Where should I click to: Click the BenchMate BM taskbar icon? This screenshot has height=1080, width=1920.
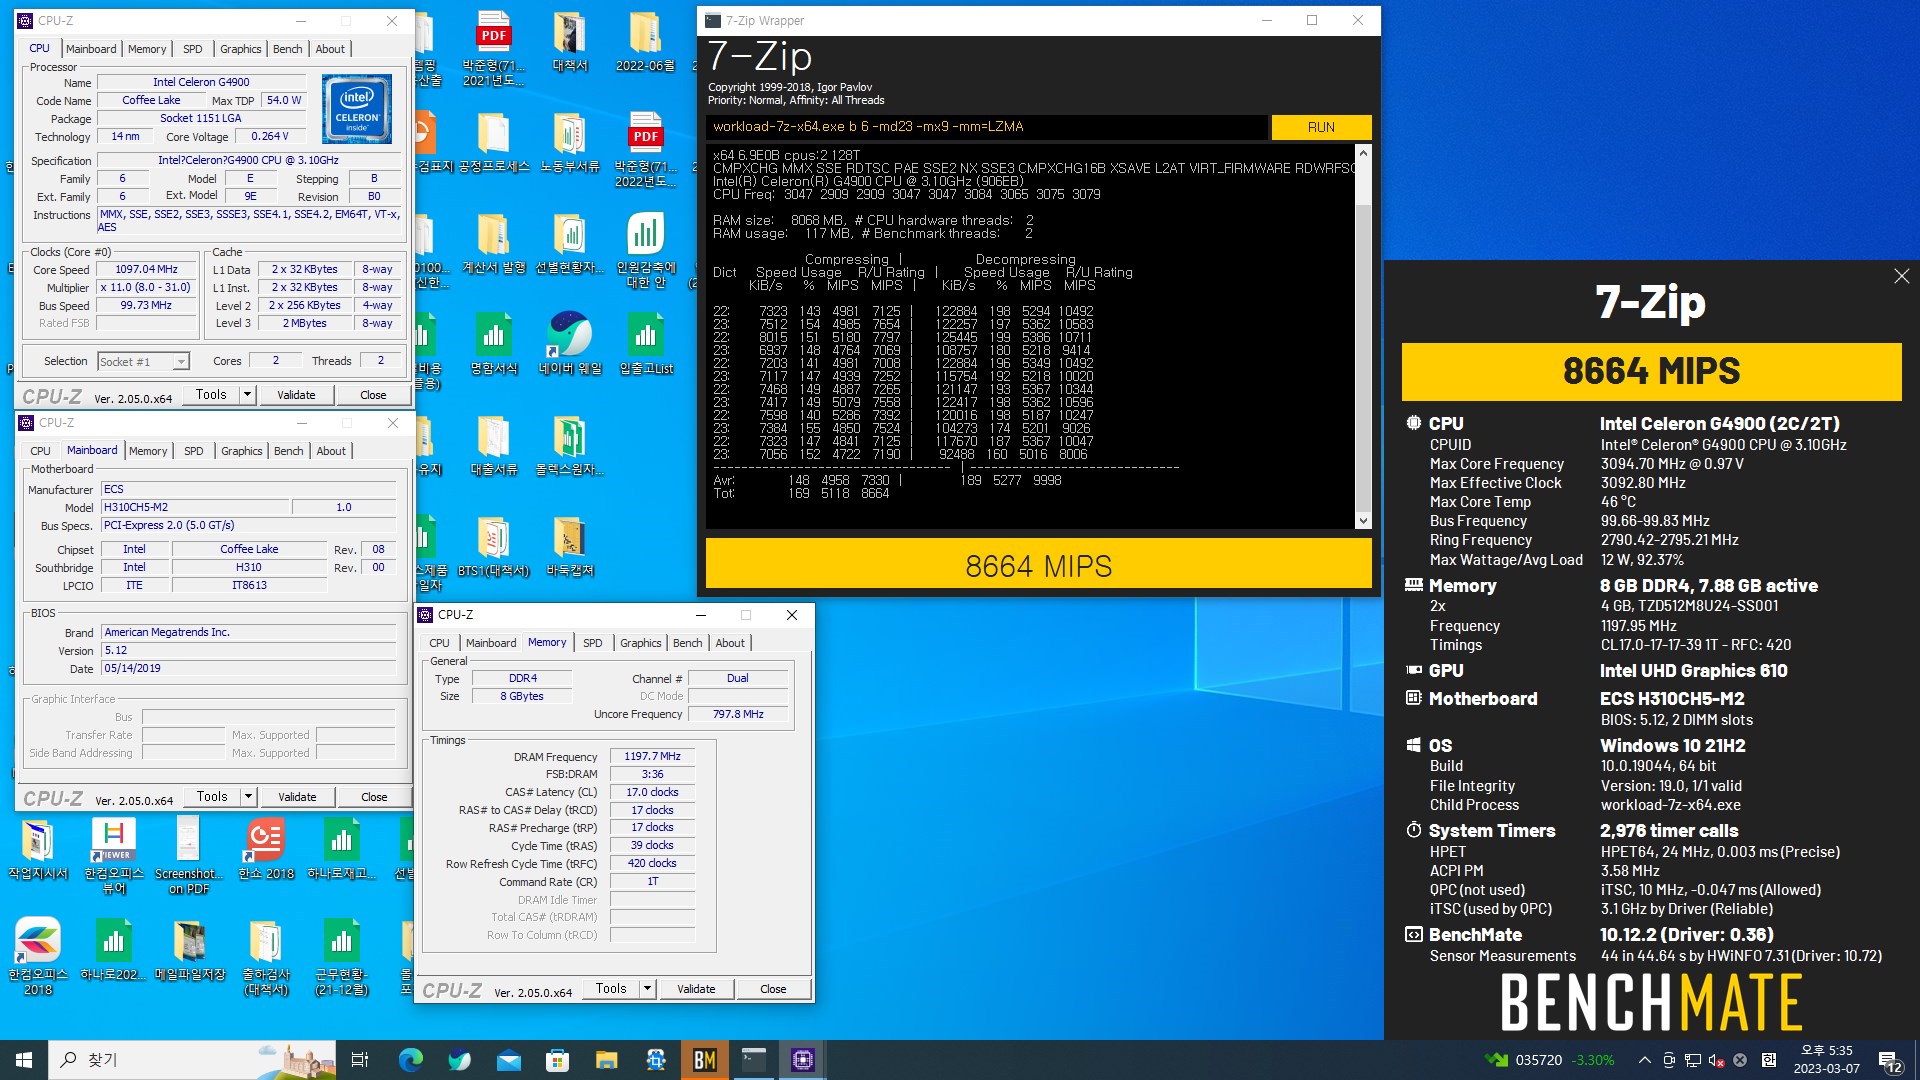tap(704, 1060)
